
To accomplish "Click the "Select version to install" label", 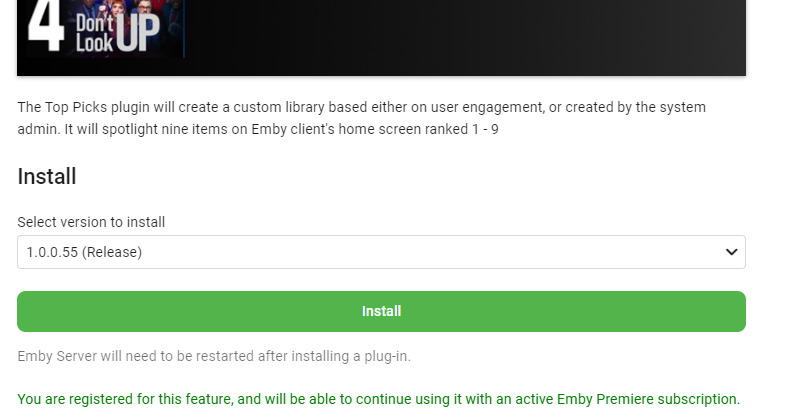I will click(x=91, y=222).
